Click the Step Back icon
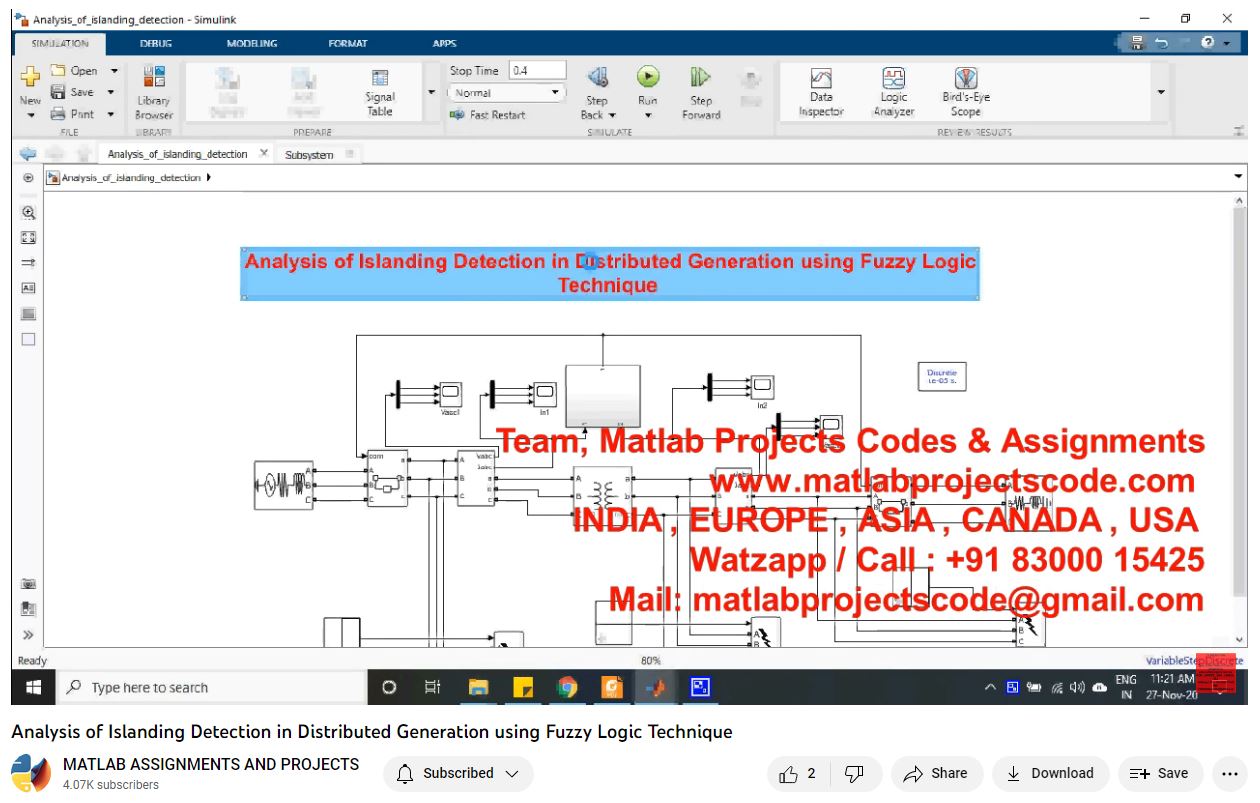 click(597, 79)
